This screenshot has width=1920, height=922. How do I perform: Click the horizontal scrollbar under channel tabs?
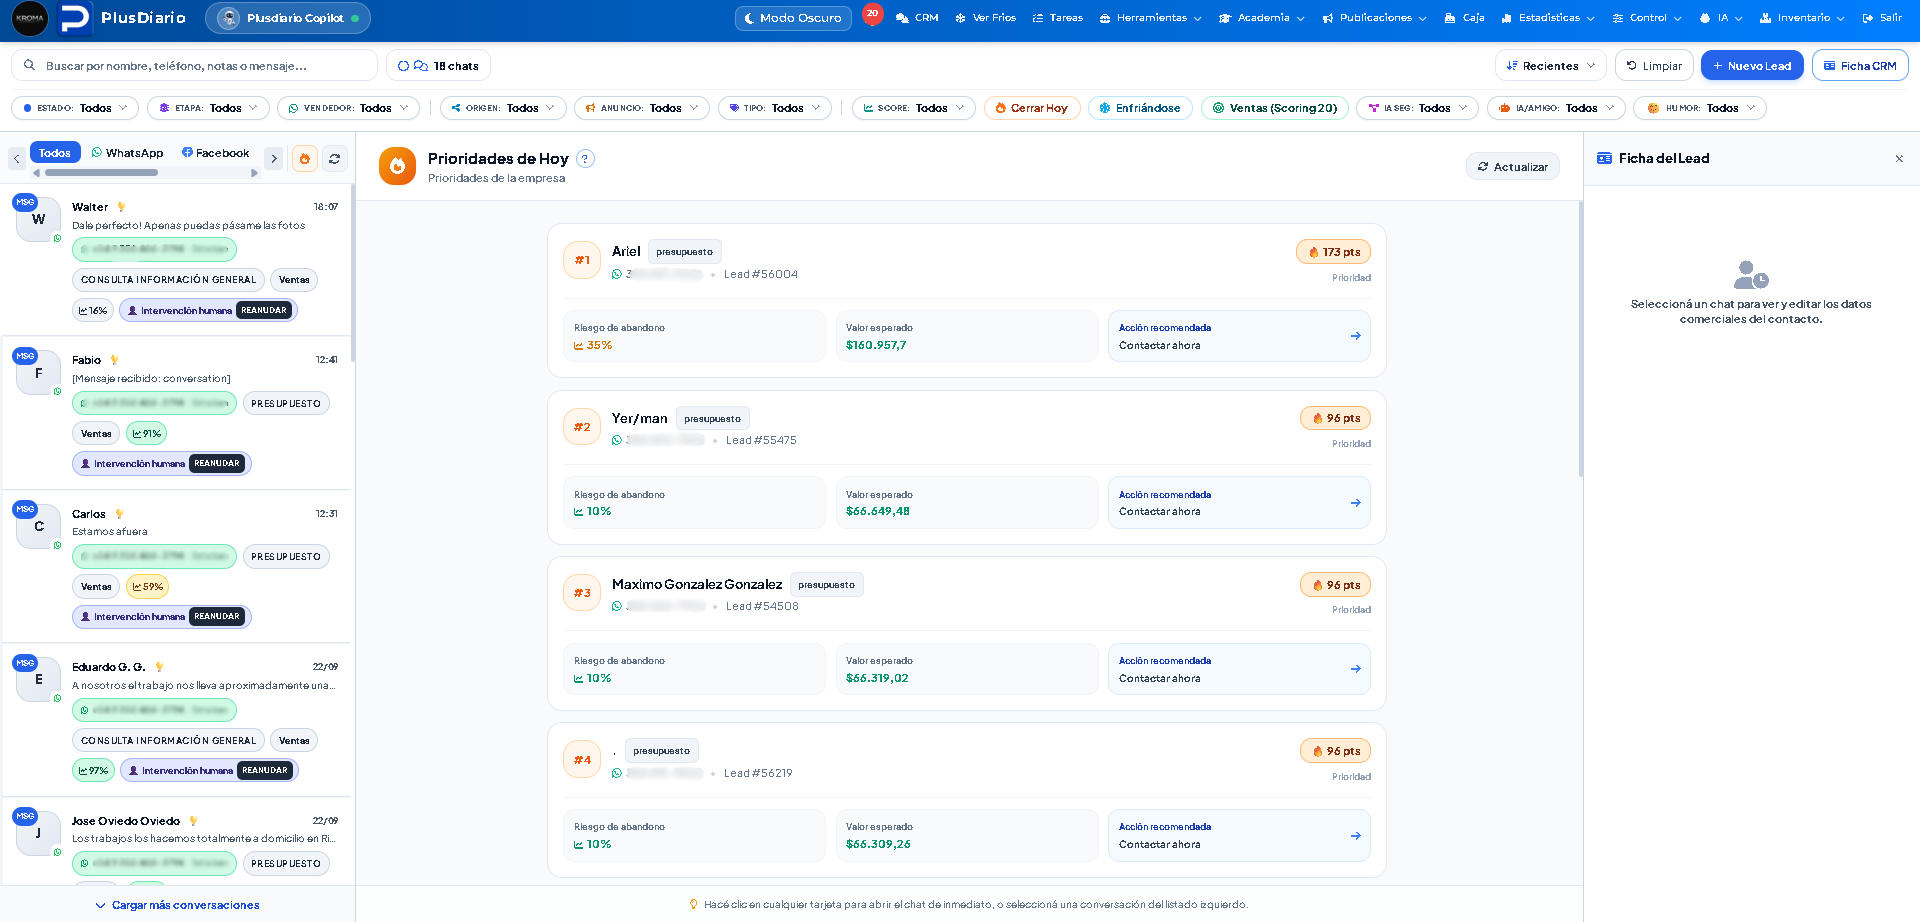(x=101, y=173)
